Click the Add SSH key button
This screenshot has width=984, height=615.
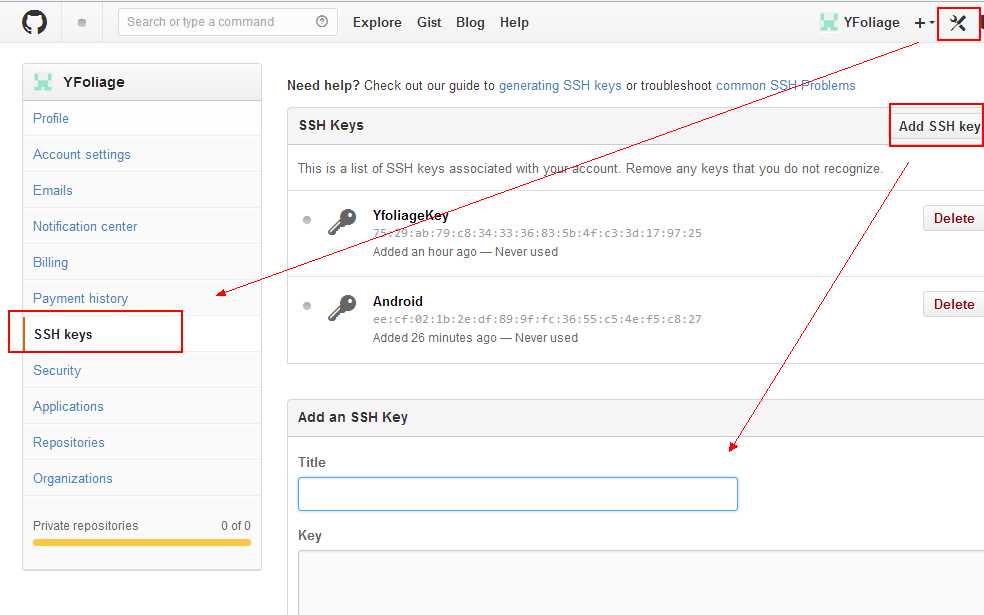coord(938,126)
